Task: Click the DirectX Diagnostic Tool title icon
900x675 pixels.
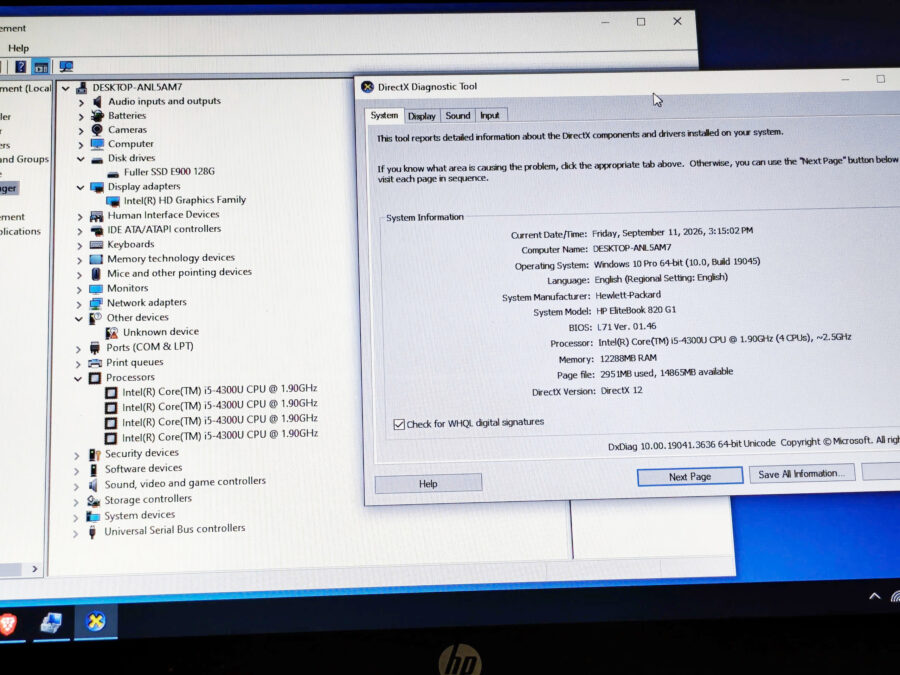Action: pos(367,87)
